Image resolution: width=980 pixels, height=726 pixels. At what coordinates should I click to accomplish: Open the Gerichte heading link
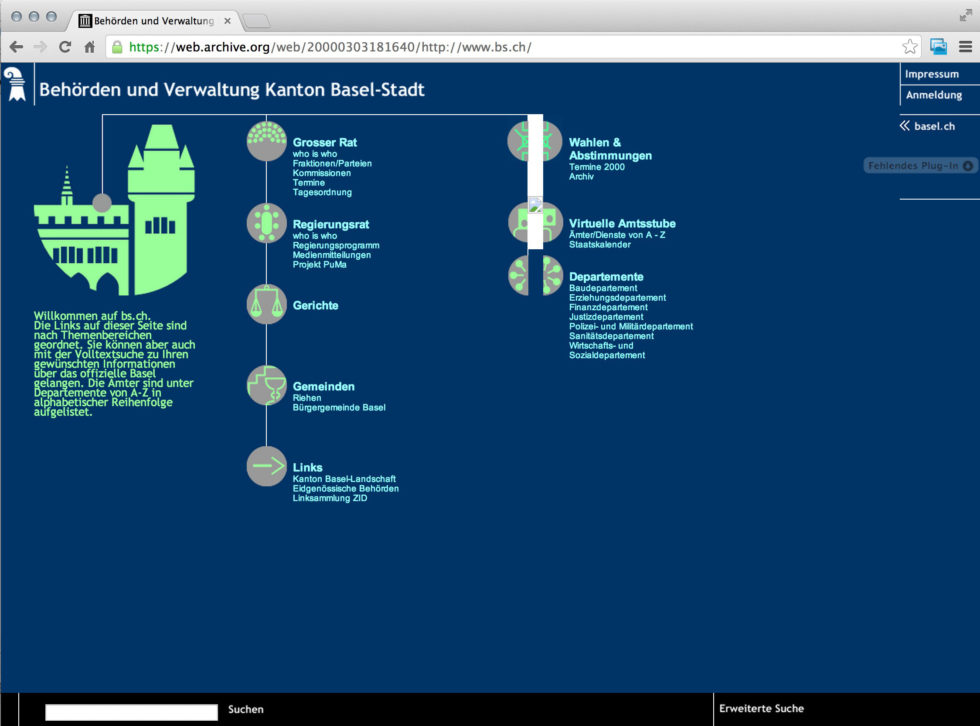[x=316, y=306]
